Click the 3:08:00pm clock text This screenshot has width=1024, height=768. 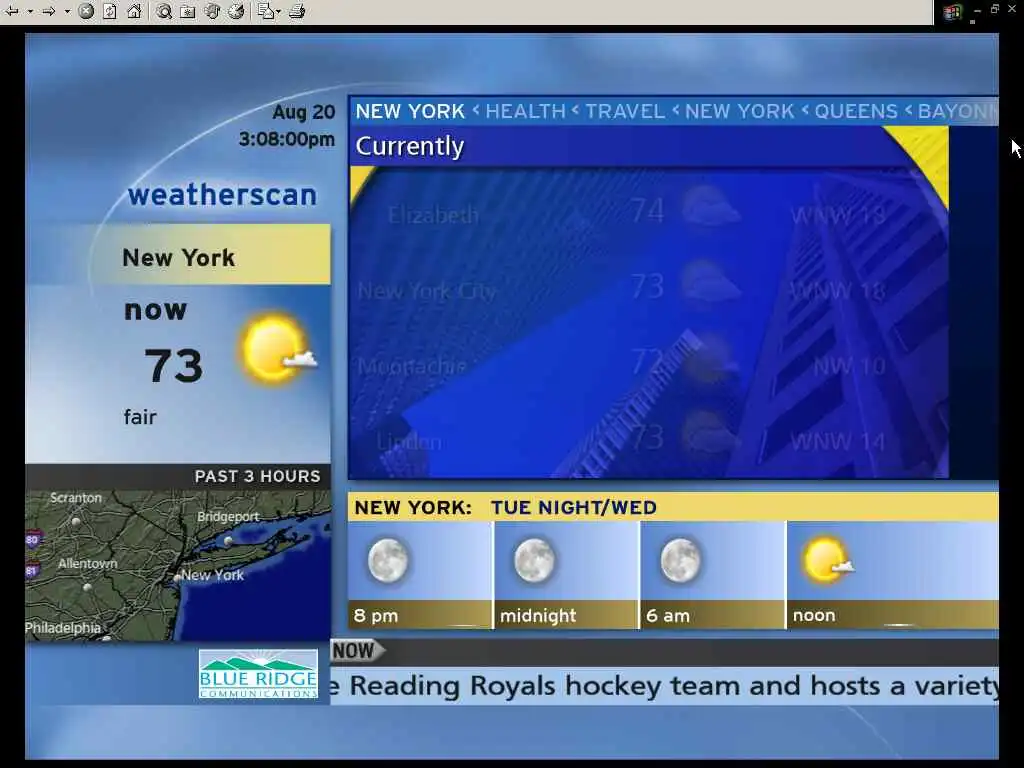click(x=287, y=139)
